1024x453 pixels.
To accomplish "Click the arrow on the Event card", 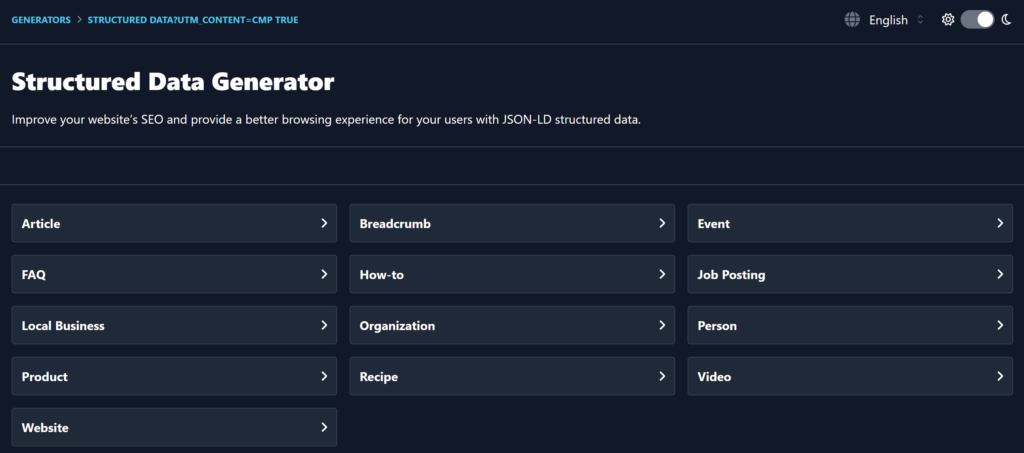I will coord(1000,223).
